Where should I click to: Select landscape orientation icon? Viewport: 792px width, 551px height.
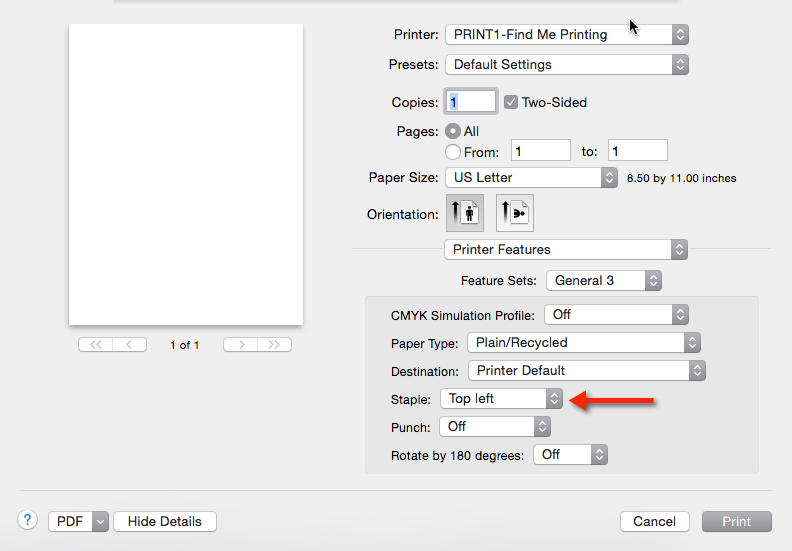pos(514,213)
